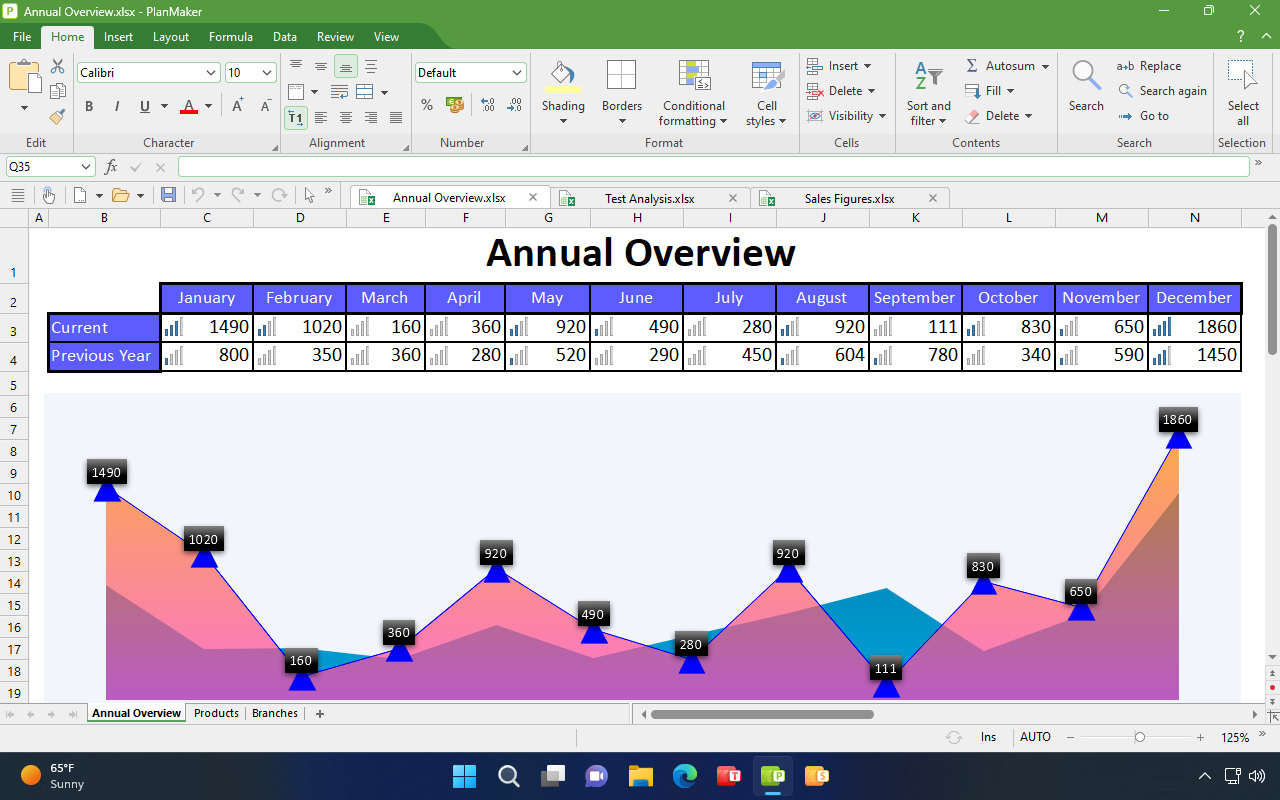The width and height of the screenshot is (1280, 800).
Task: Decrease font size with the A- icon
Action: pos(265,106)
